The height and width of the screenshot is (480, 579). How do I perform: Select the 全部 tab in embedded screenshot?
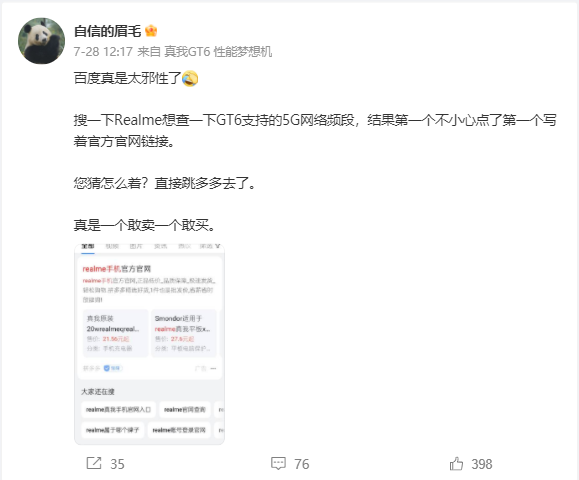[88, 246]
